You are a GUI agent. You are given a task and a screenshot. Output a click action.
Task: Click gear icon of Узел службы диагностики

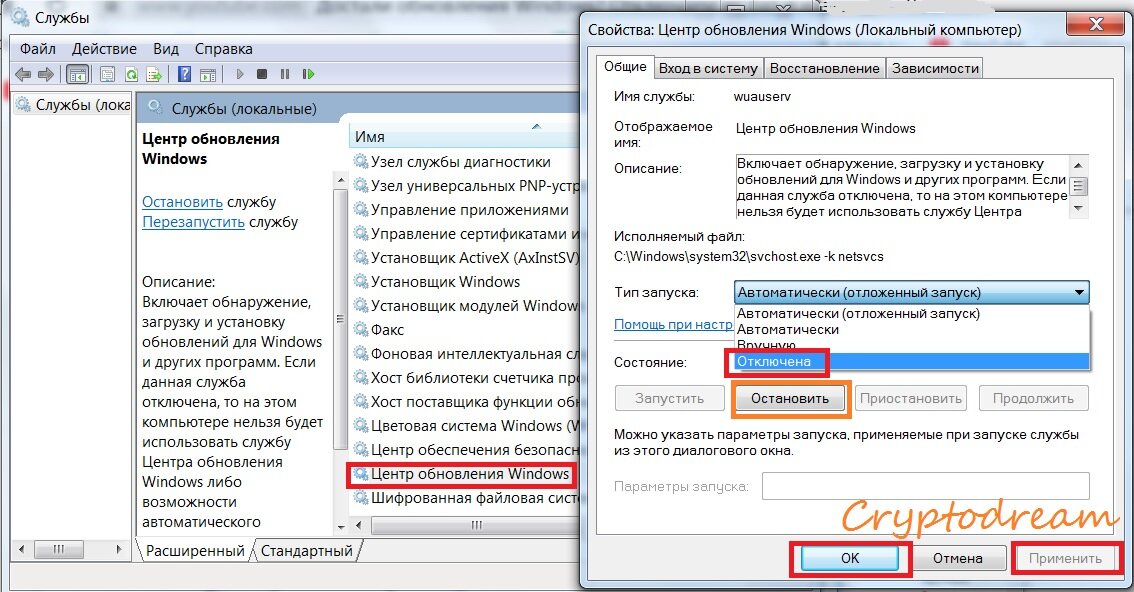point(360,162)
